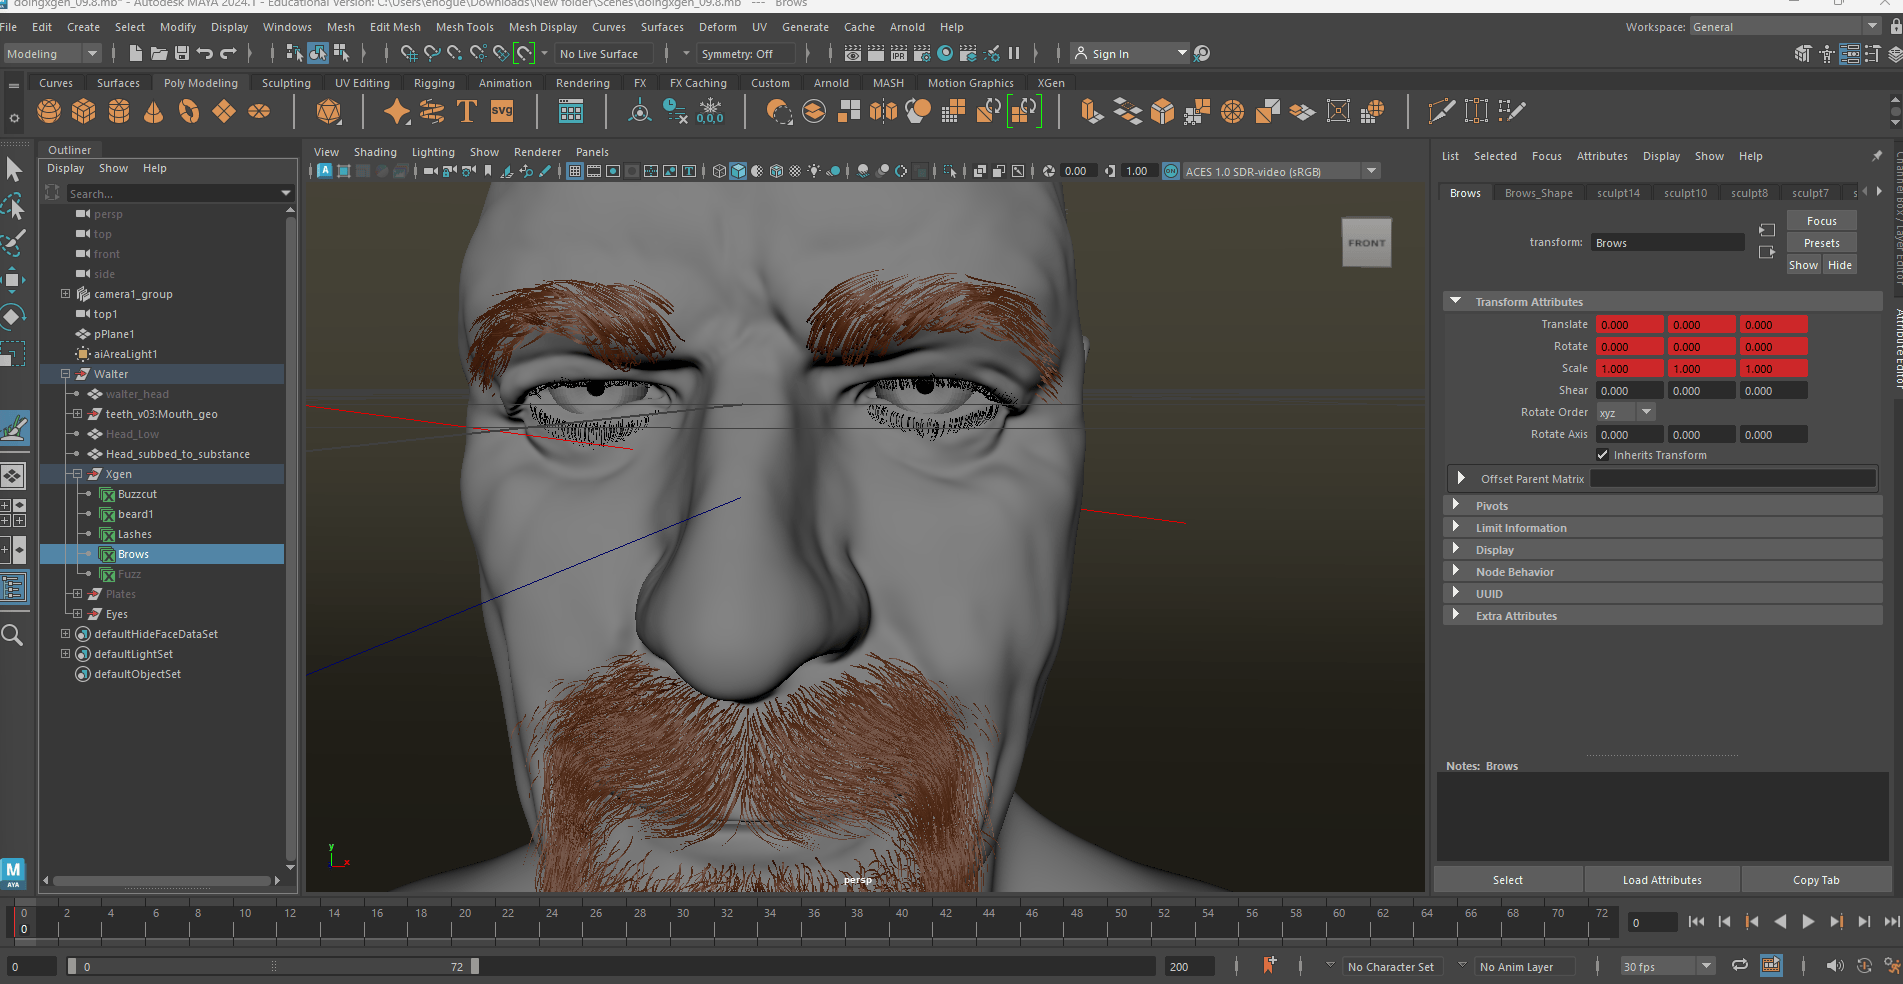Click the Go to end of playback range button
Image resolution: width=1903 pixels, height=984 pixels.
pos(1891,922)
